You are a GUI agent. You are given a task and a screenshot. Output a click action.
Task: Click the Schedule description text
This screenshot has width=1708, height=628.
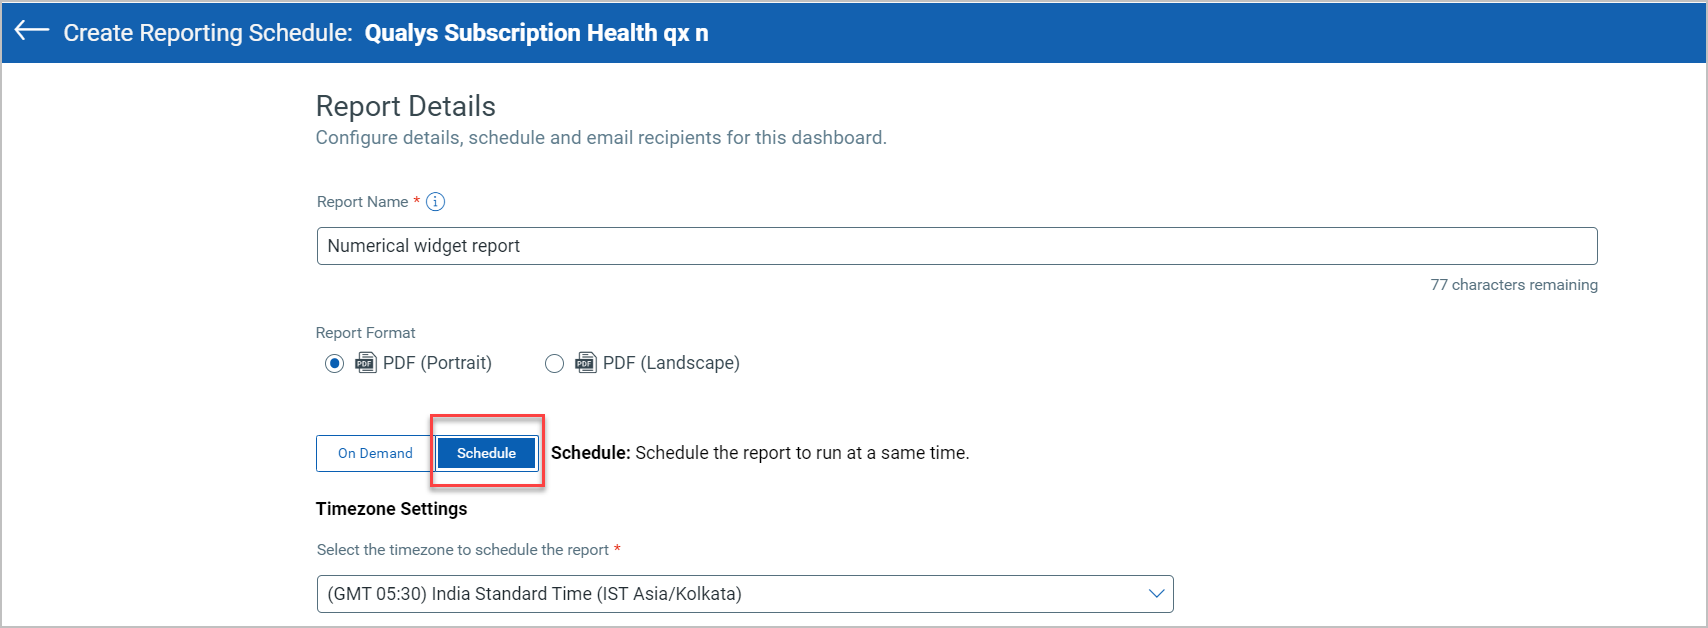pos(760,453)
